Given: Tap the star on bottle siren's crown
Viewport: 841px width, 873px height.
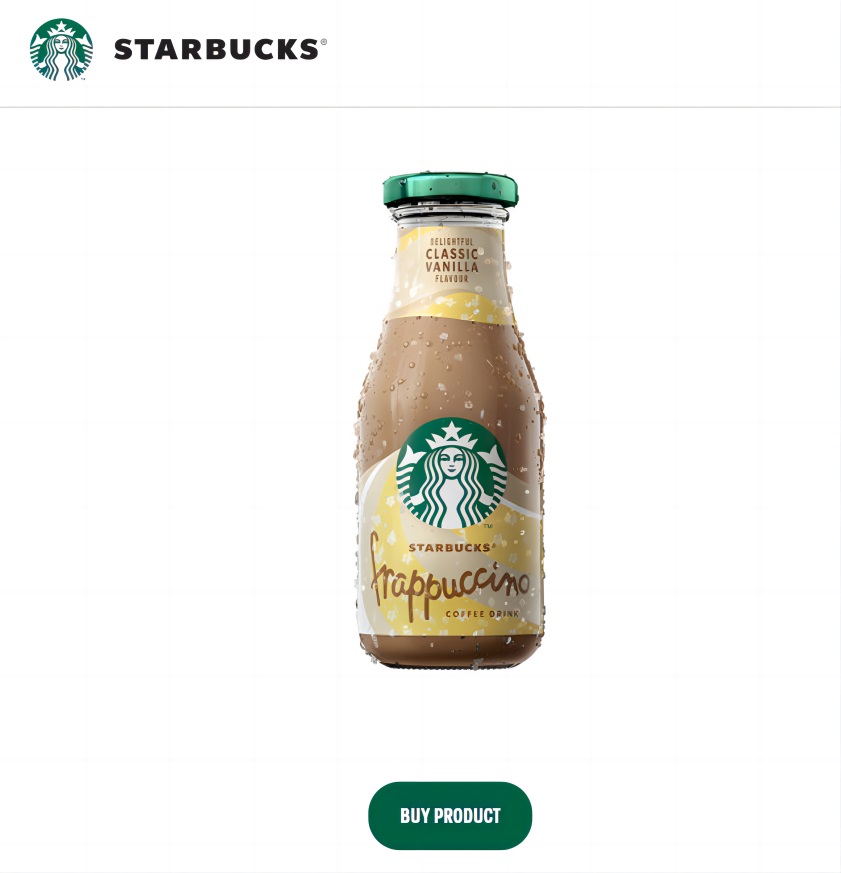Looking at the screenshot, I should 451,430.
